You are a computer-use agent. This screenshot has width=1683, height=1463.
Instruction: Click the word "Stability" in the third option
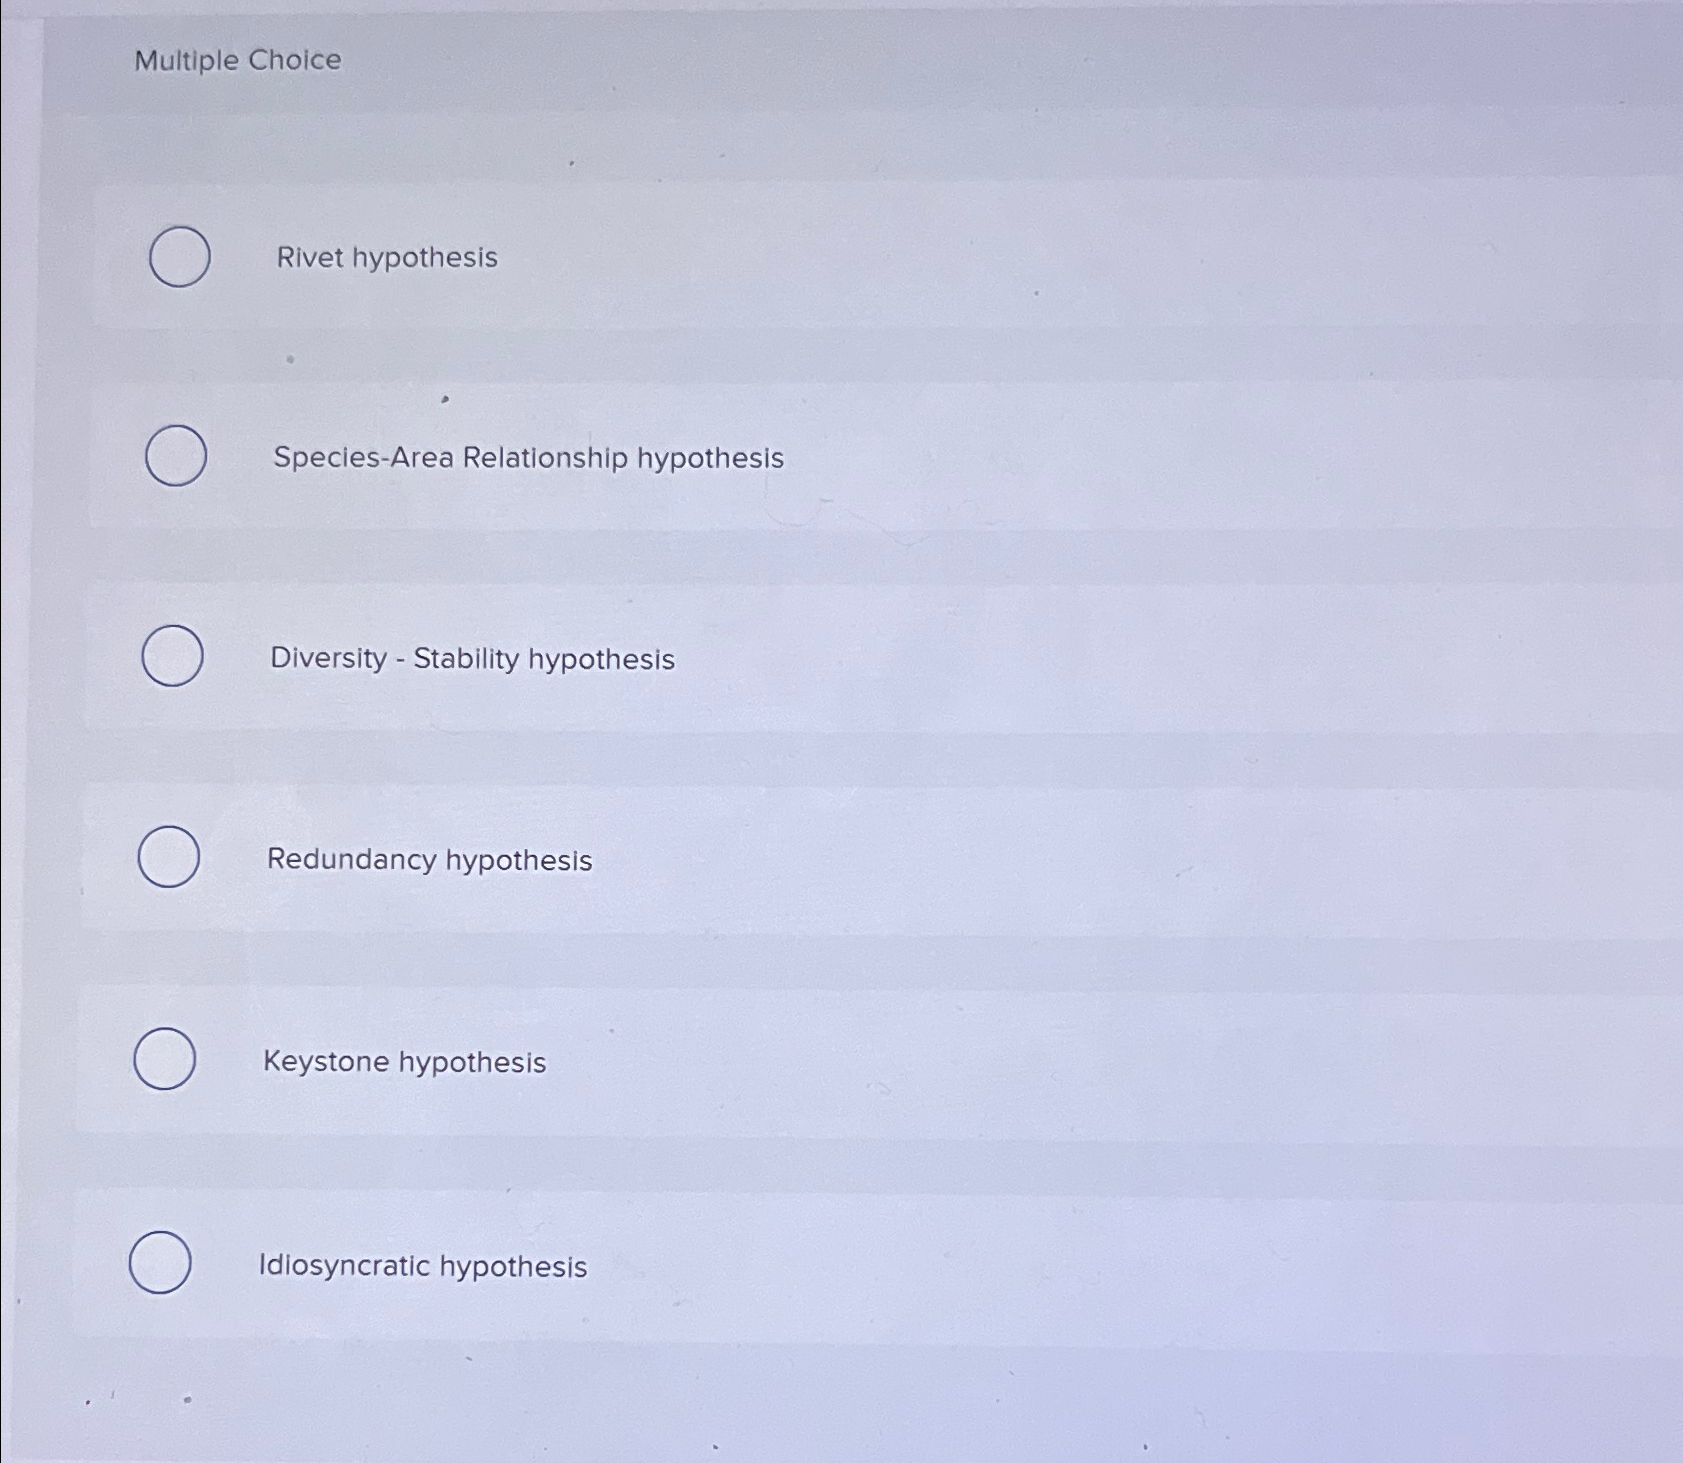coord(466,659)
